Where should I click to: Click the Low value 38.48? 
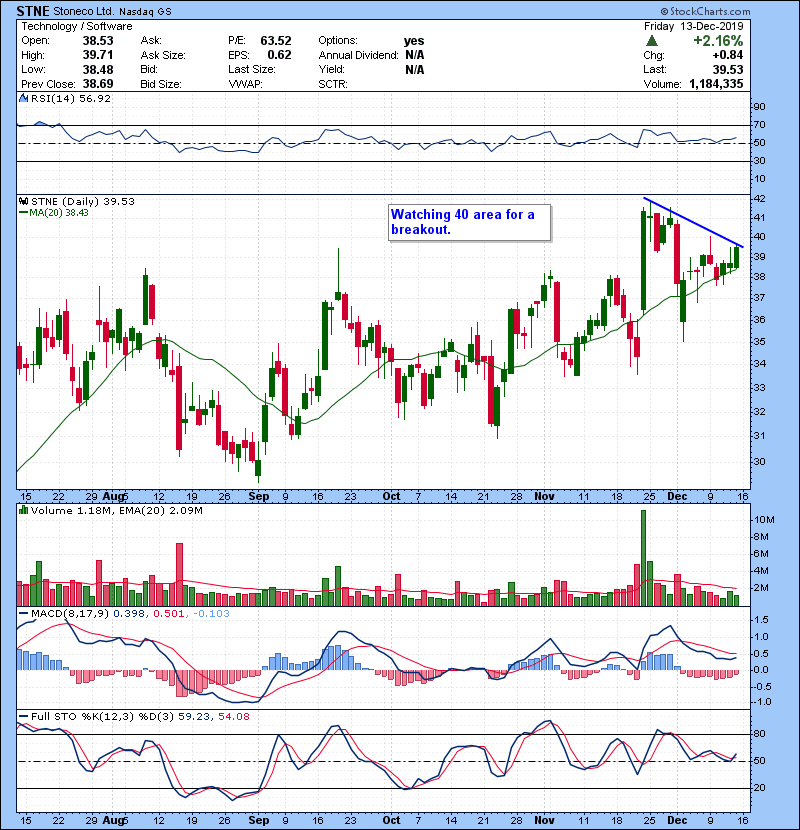(98, 69)
